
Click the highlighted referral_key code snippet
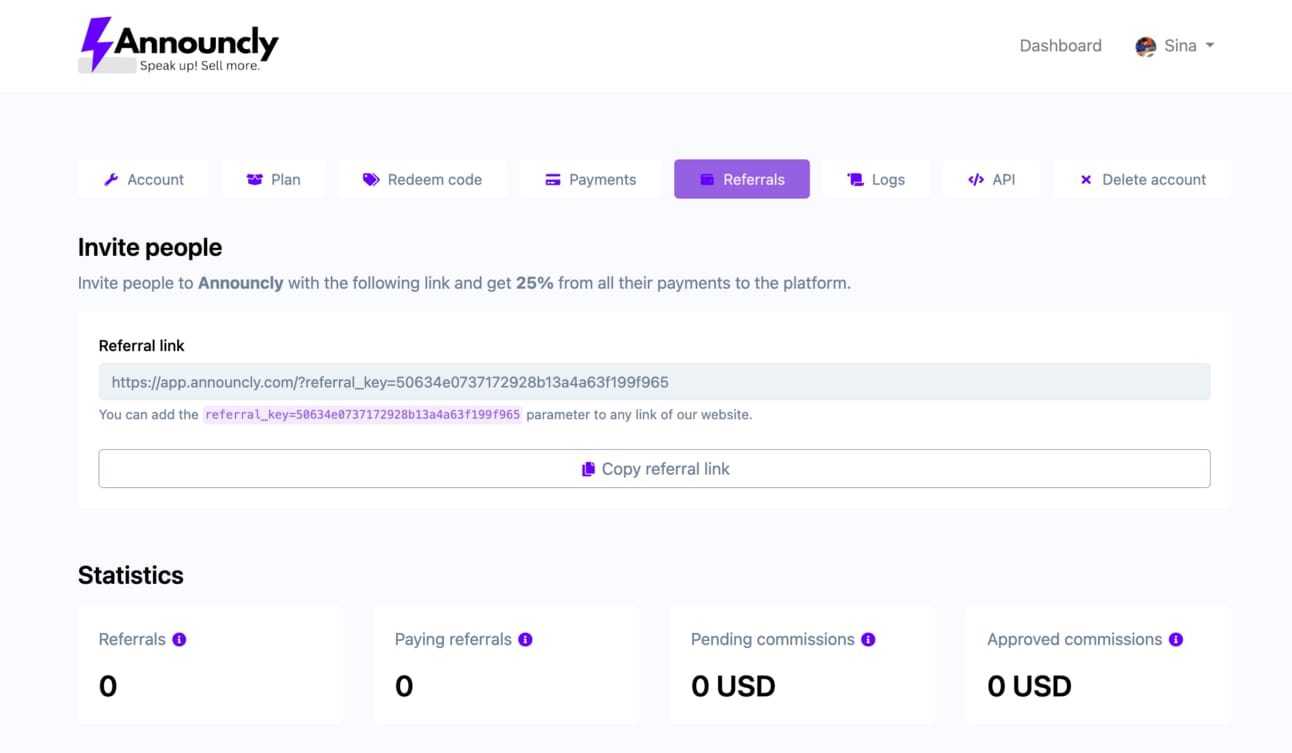(x=363, y=414)
